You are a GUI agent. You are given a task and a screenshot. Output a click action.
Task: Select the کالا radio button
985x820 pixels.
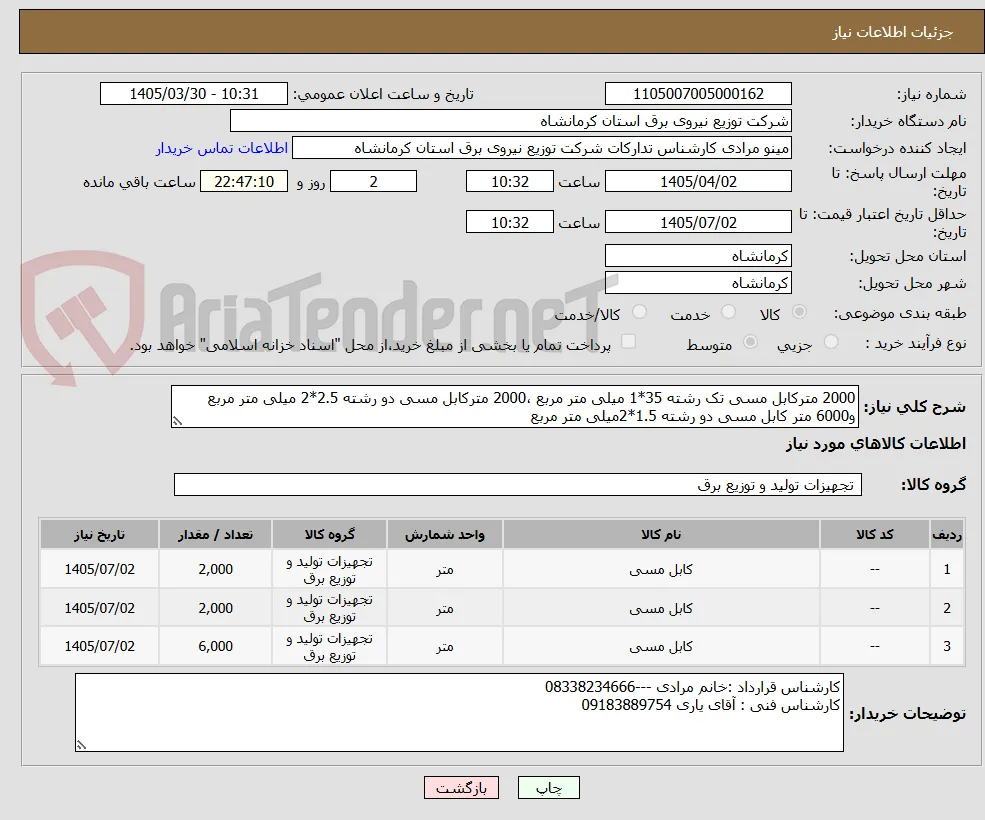tap(800, 312)
